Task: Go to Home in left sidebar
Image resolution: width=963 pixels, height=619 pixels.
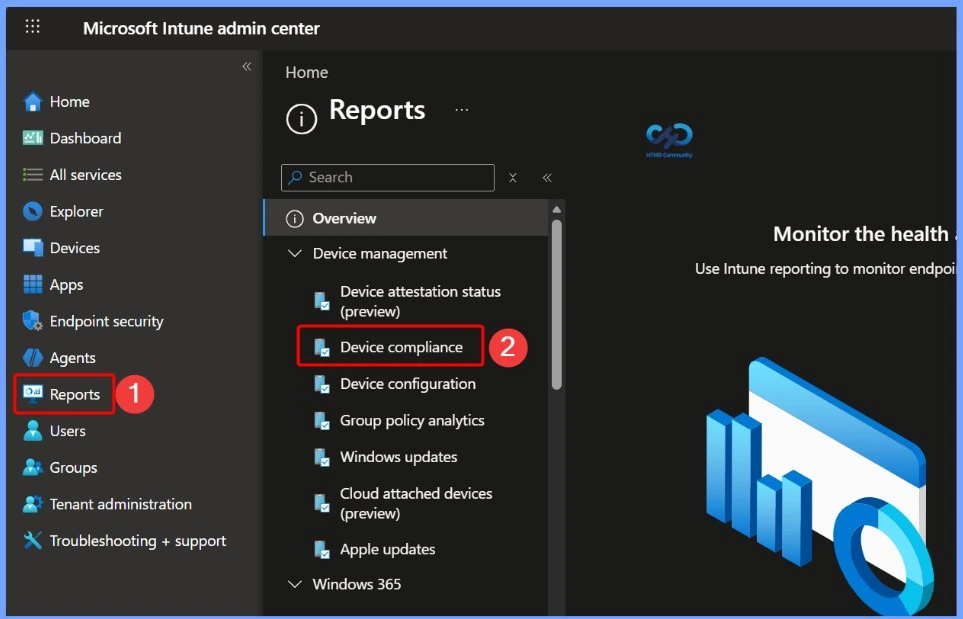Action: click(69, 101)
